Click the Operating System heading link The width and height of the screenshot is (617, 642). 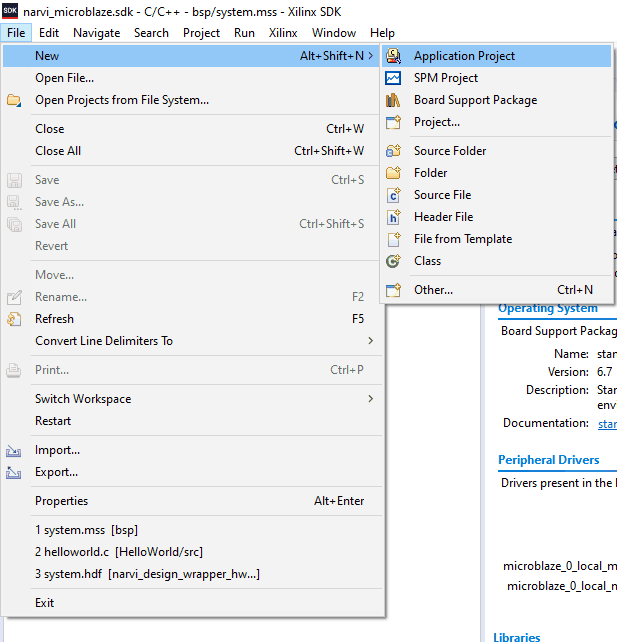(548, 308)
